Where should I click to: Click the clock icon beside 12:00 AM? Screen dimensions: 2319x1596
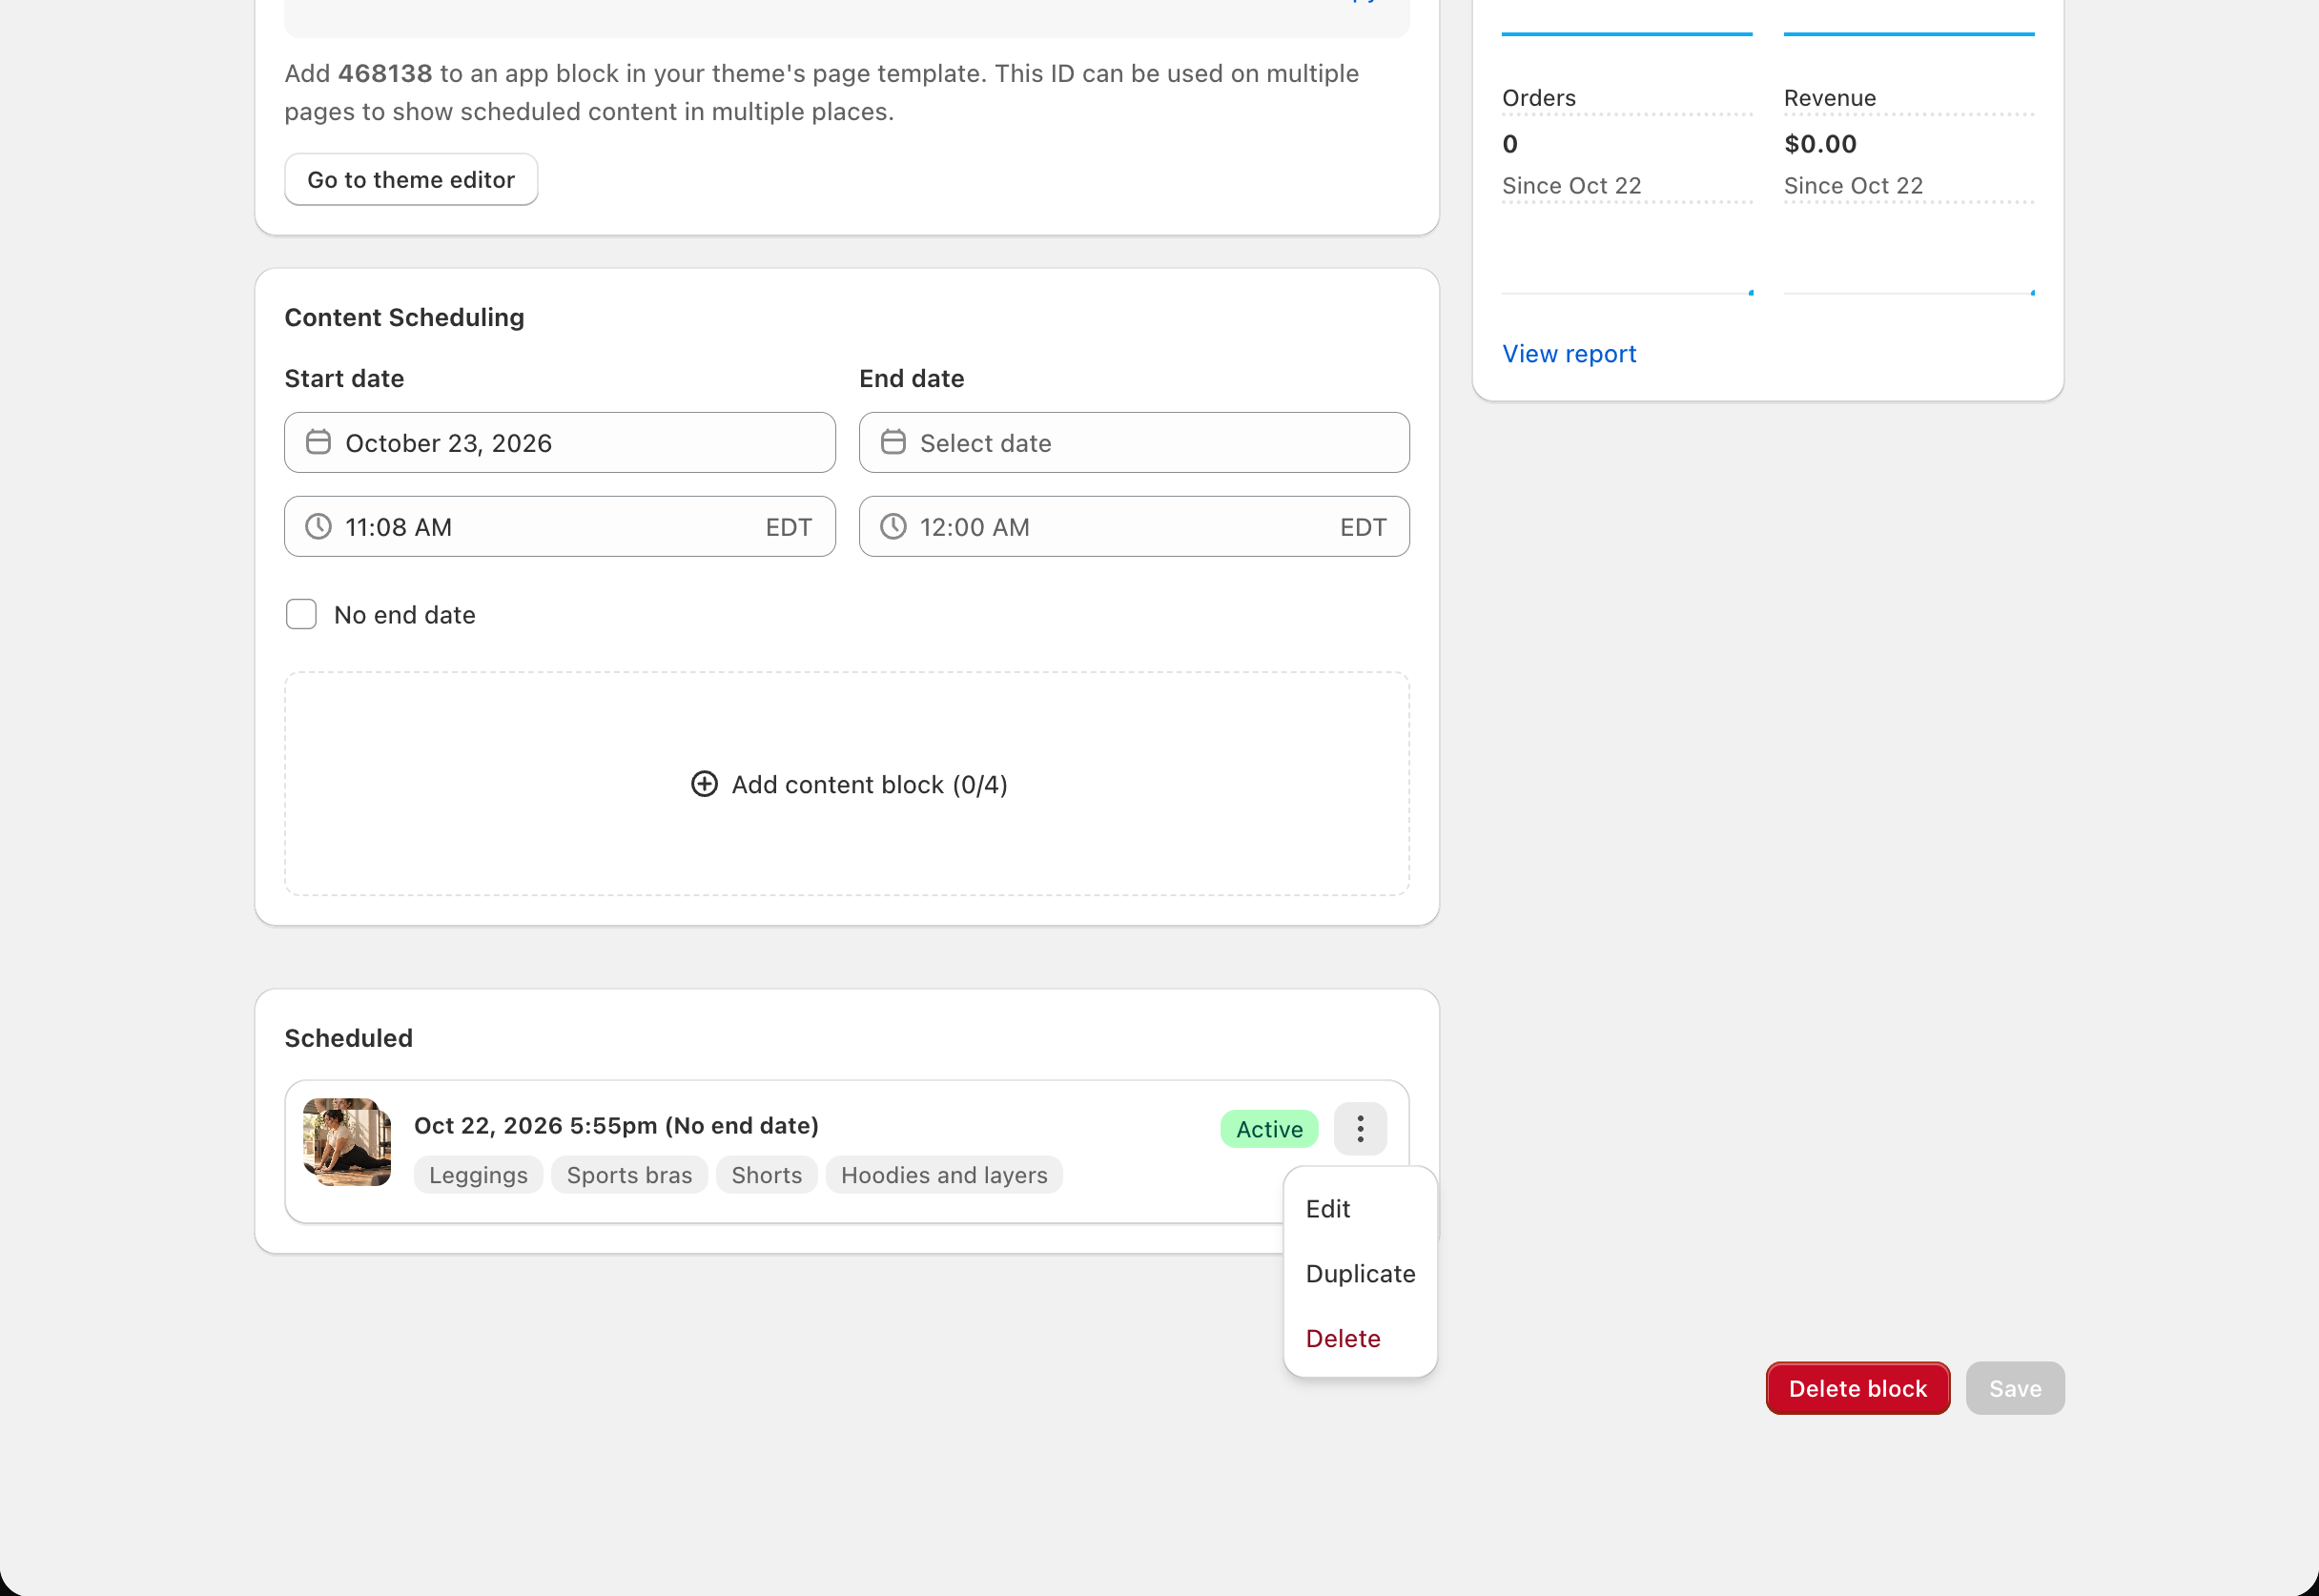point(893,526)
